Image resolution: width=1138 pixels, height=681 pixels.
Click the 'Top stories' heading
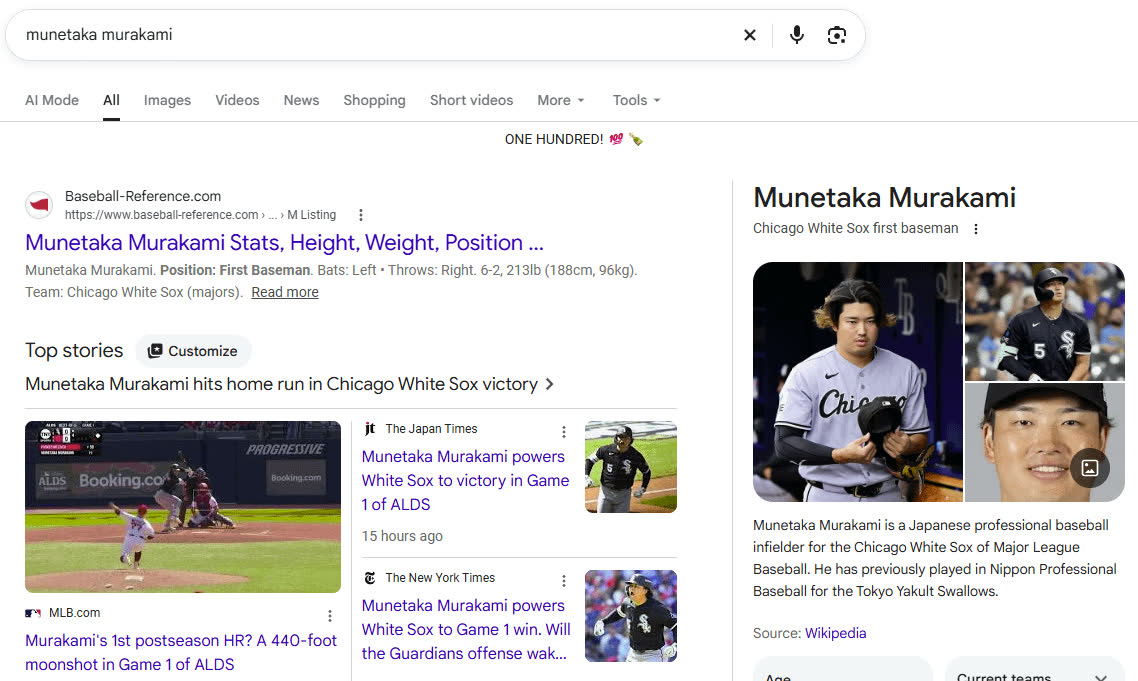tap(74, 350)
